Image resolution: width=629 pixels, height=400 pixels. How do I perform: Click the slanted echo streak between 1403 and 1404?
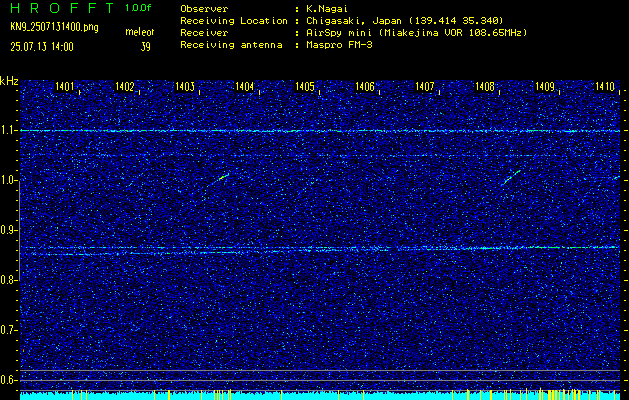click(218, 180)
